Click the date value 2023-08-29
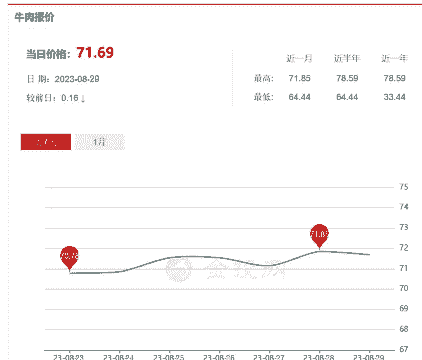Viewport: 422px width, 360px height. click(77, 79)
